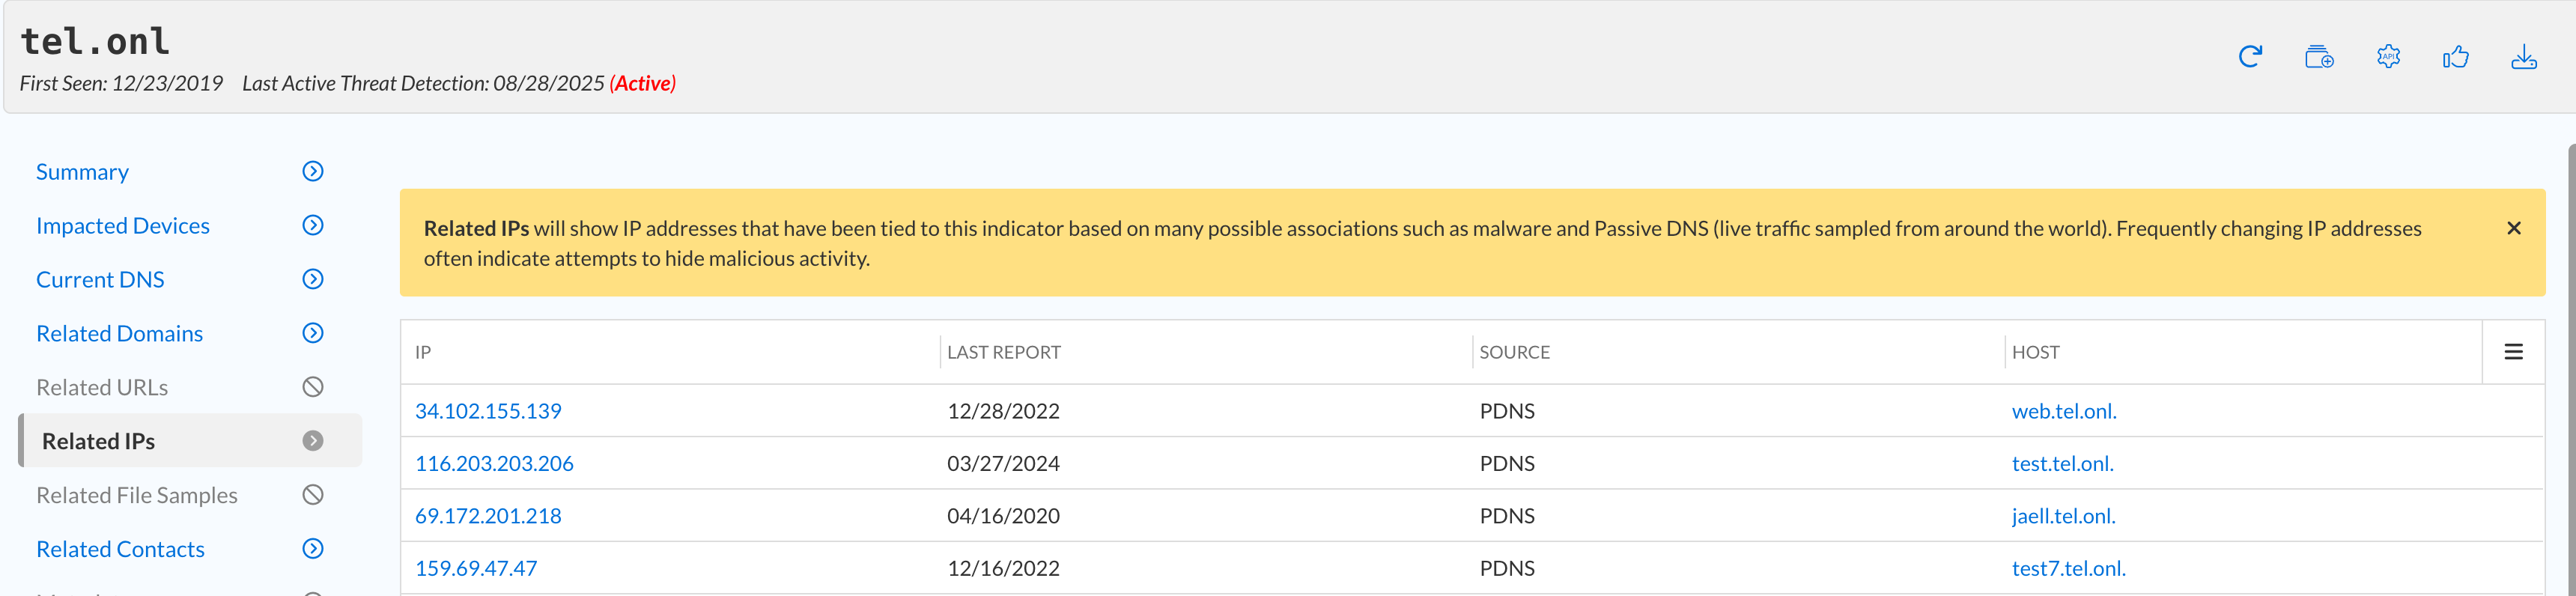This screenshot has height=596, width=2576.
Task: Open IP address 116.203.203.206
Action: [x=494, y=464]
